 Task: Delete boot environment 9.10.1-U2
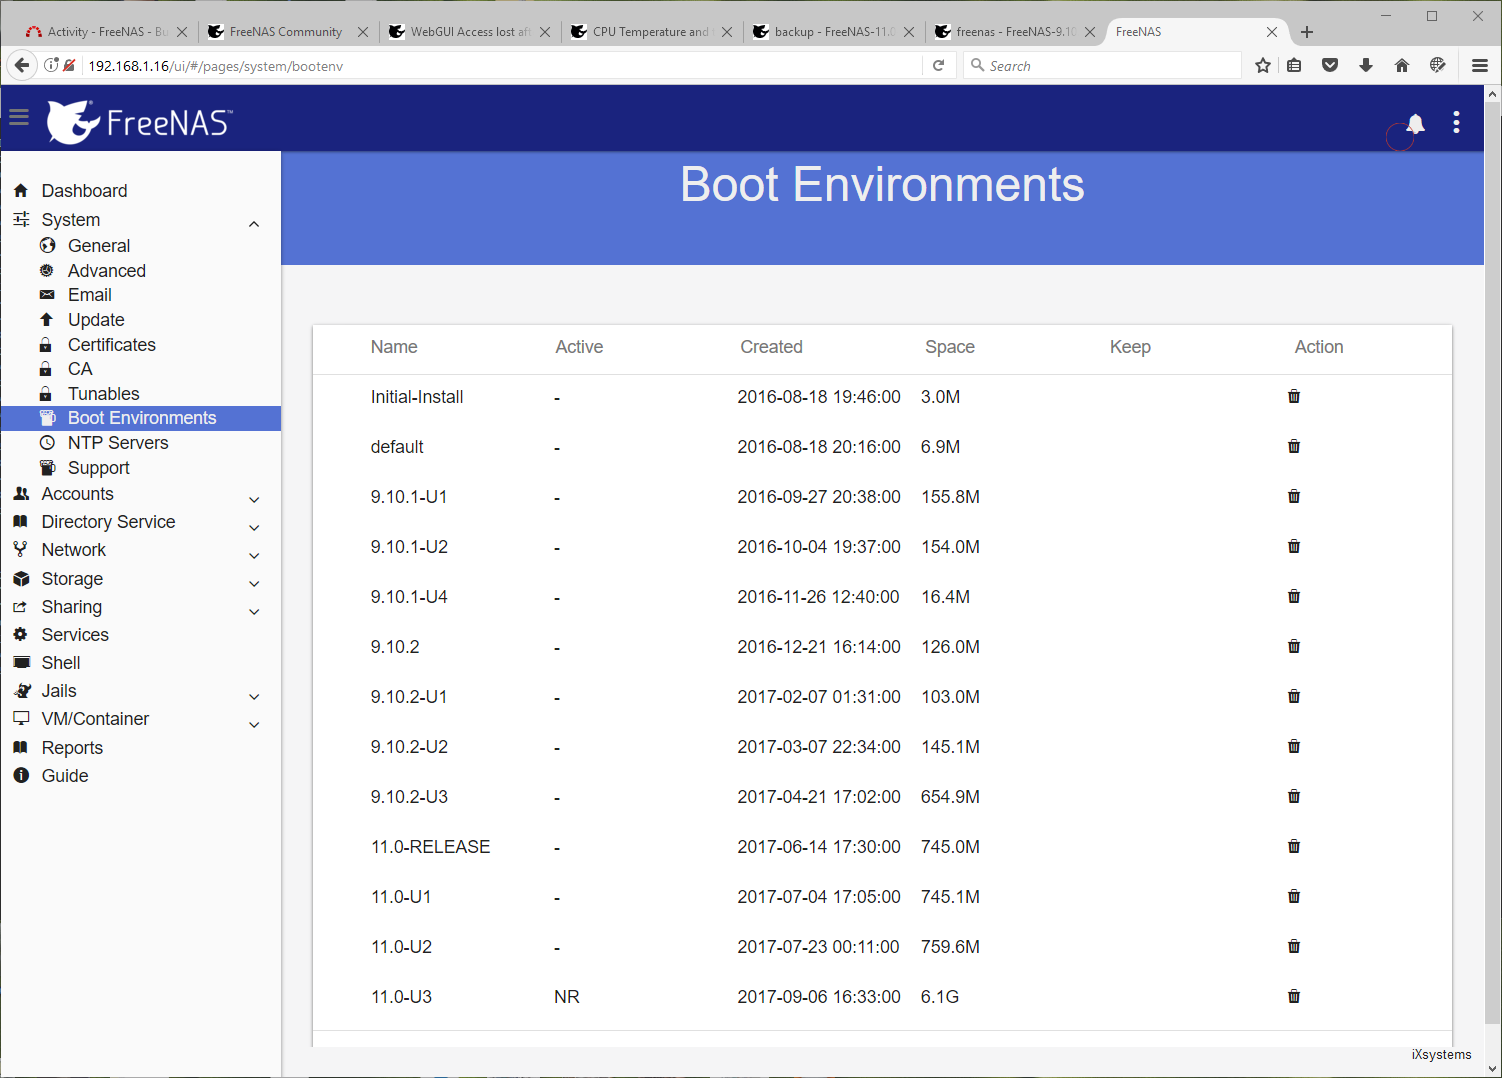(1294, 547)
